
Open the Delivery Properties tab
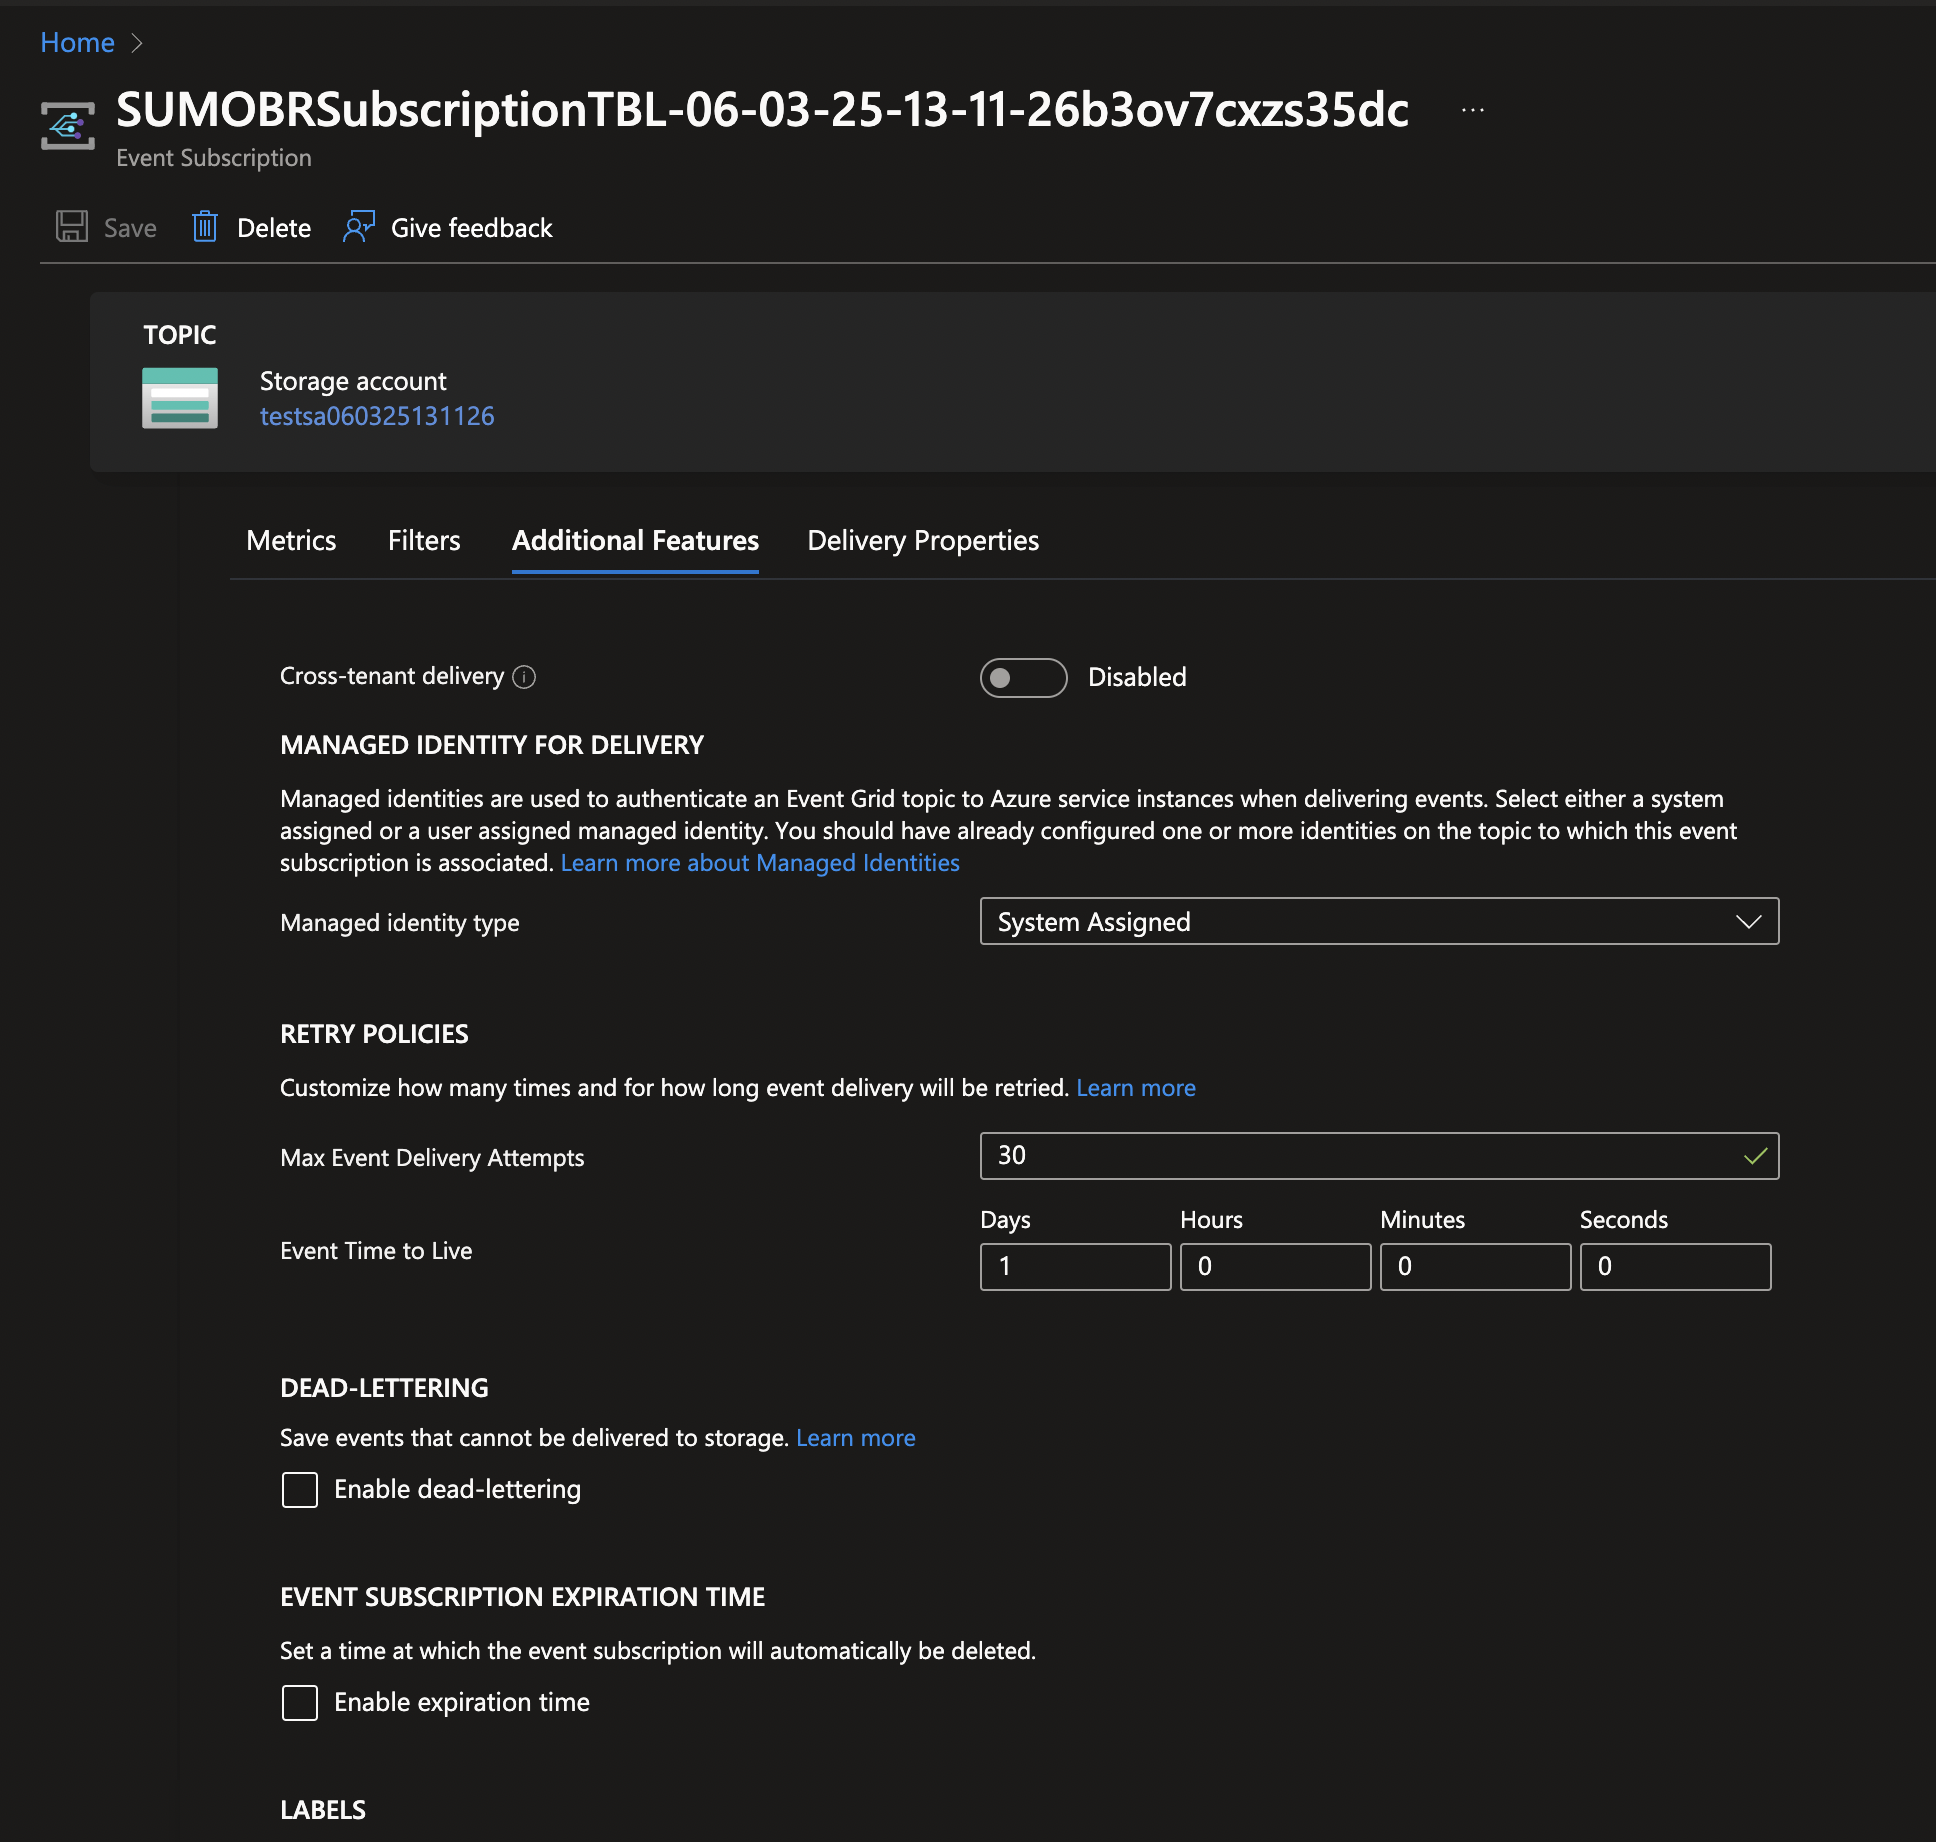(x=921, y=540)
